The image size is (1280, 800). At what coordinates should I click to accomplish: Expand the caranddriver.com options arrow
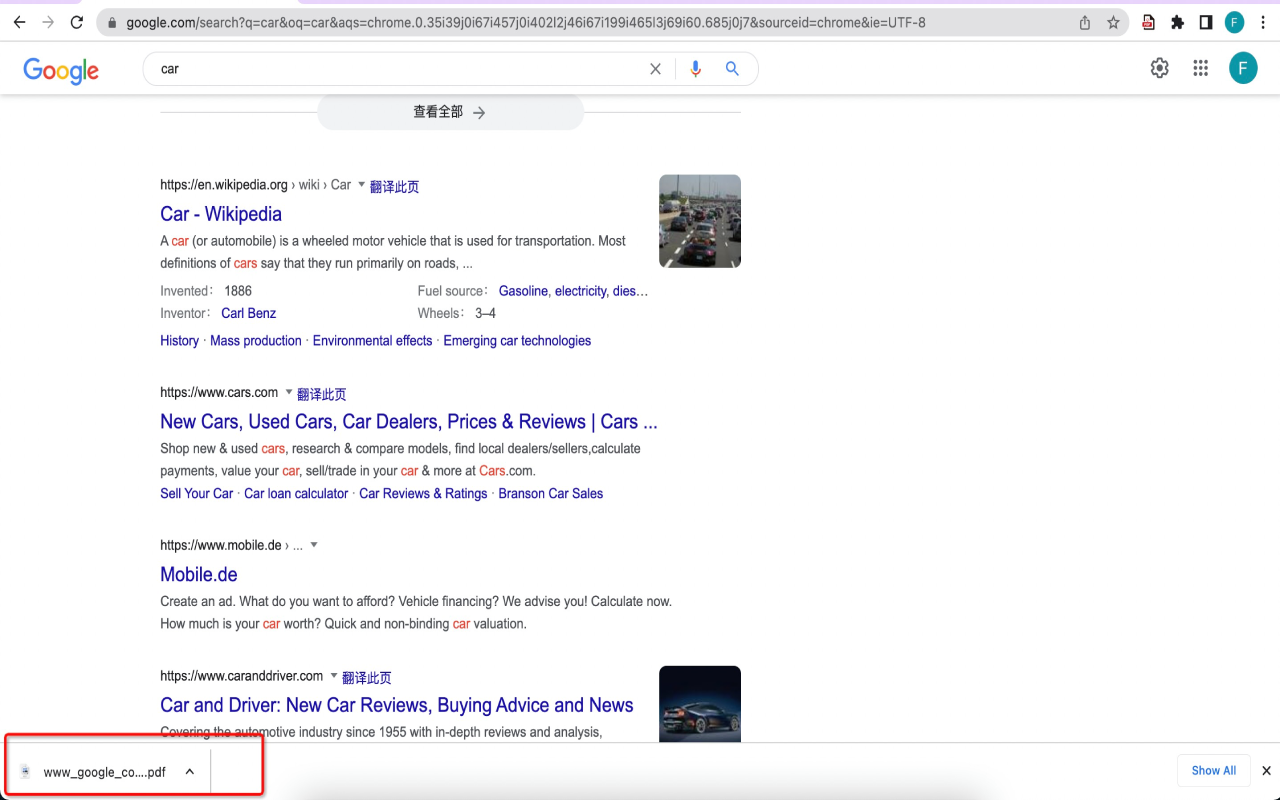click(334, 676)
